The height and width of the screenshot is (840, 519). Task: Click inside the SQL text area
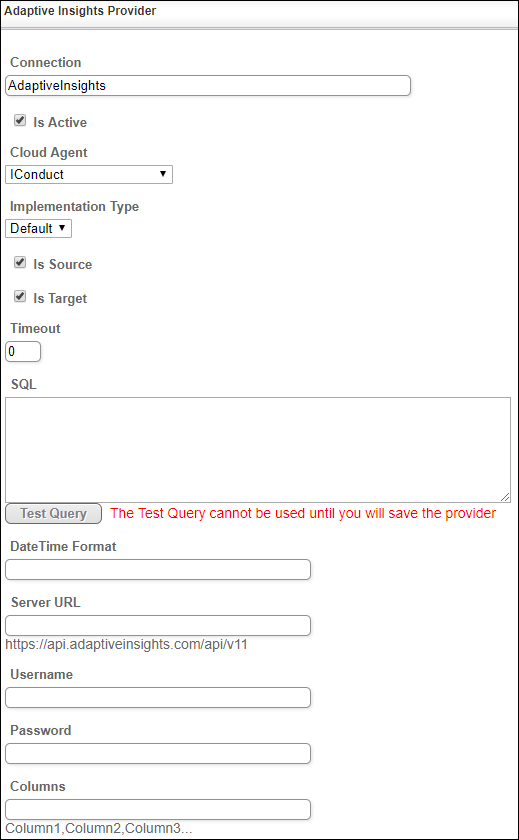(x=258, y=449)
